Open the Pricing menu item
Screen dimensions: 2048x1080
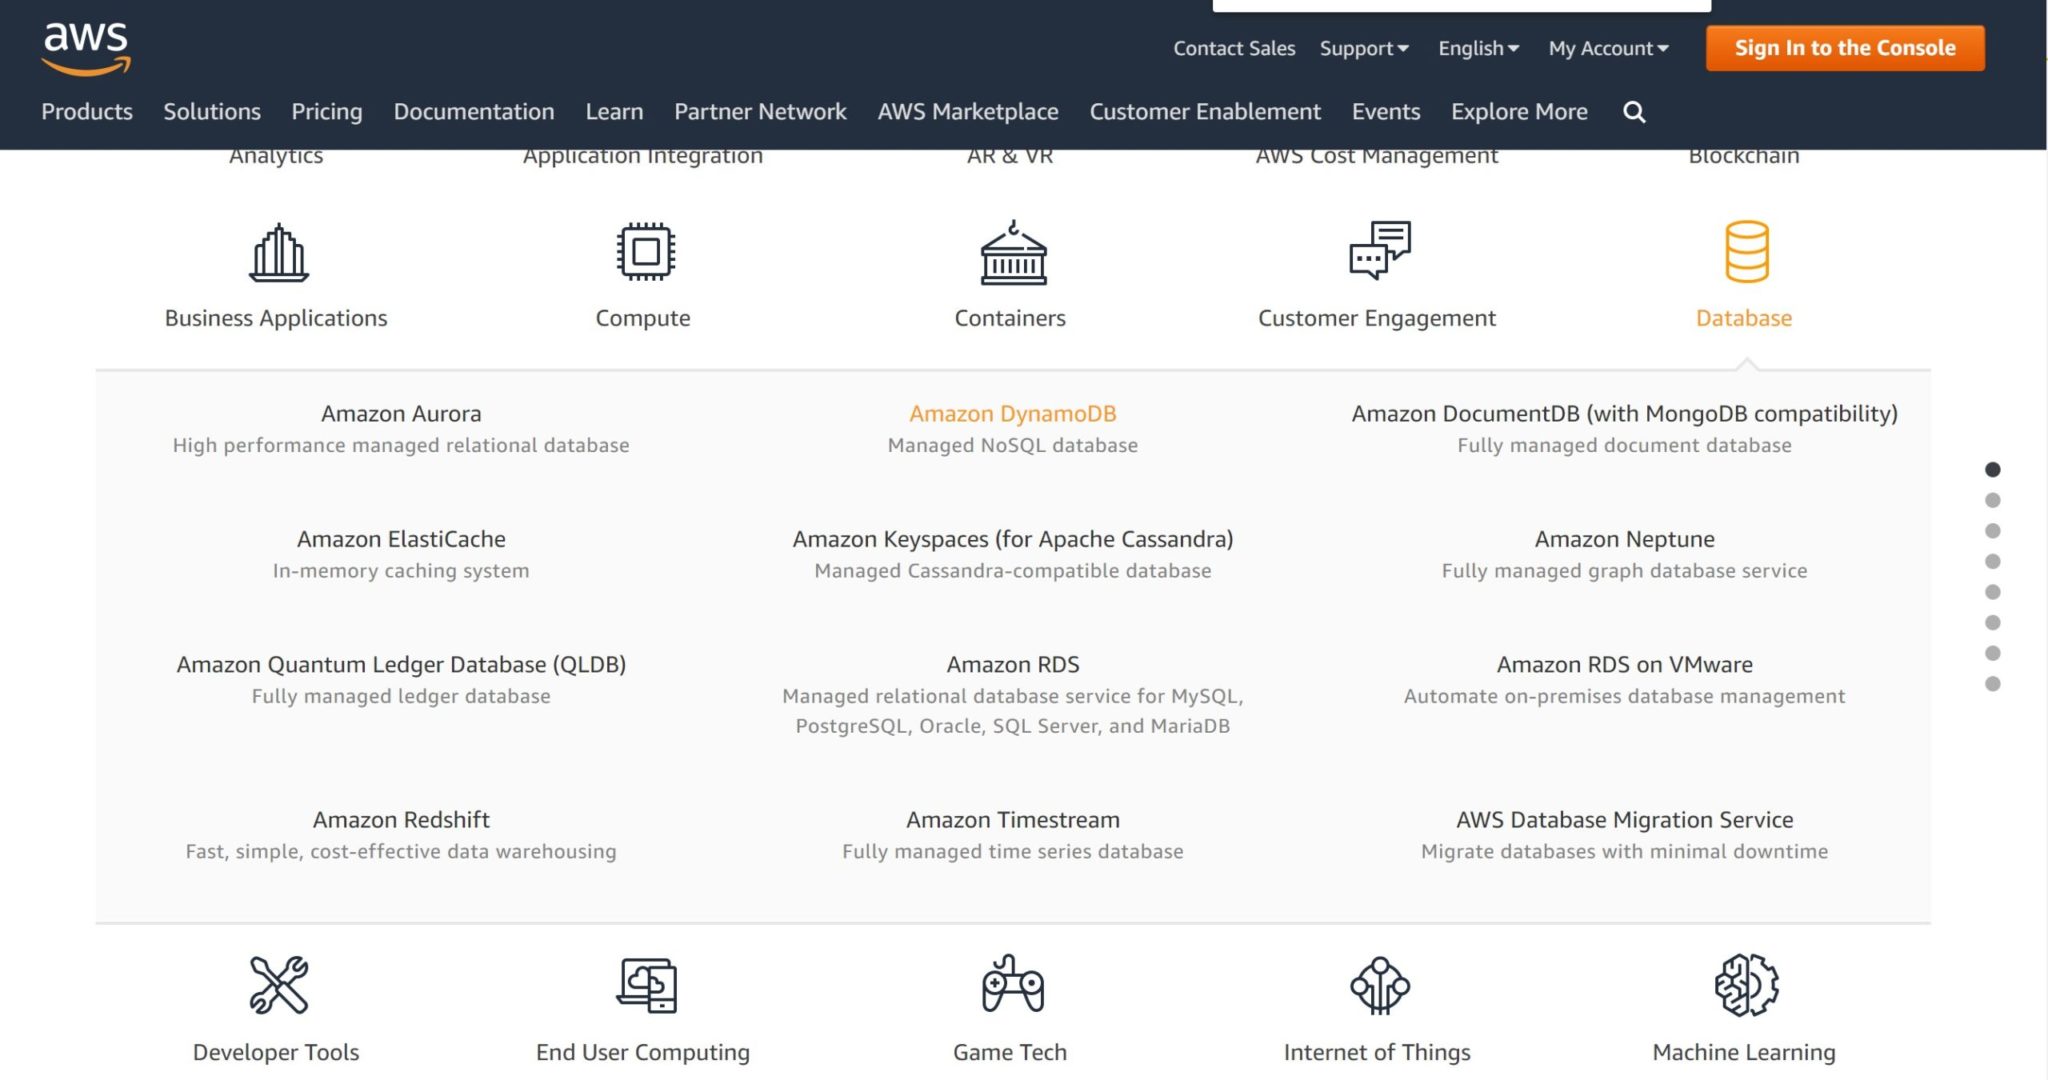[327, 111]
